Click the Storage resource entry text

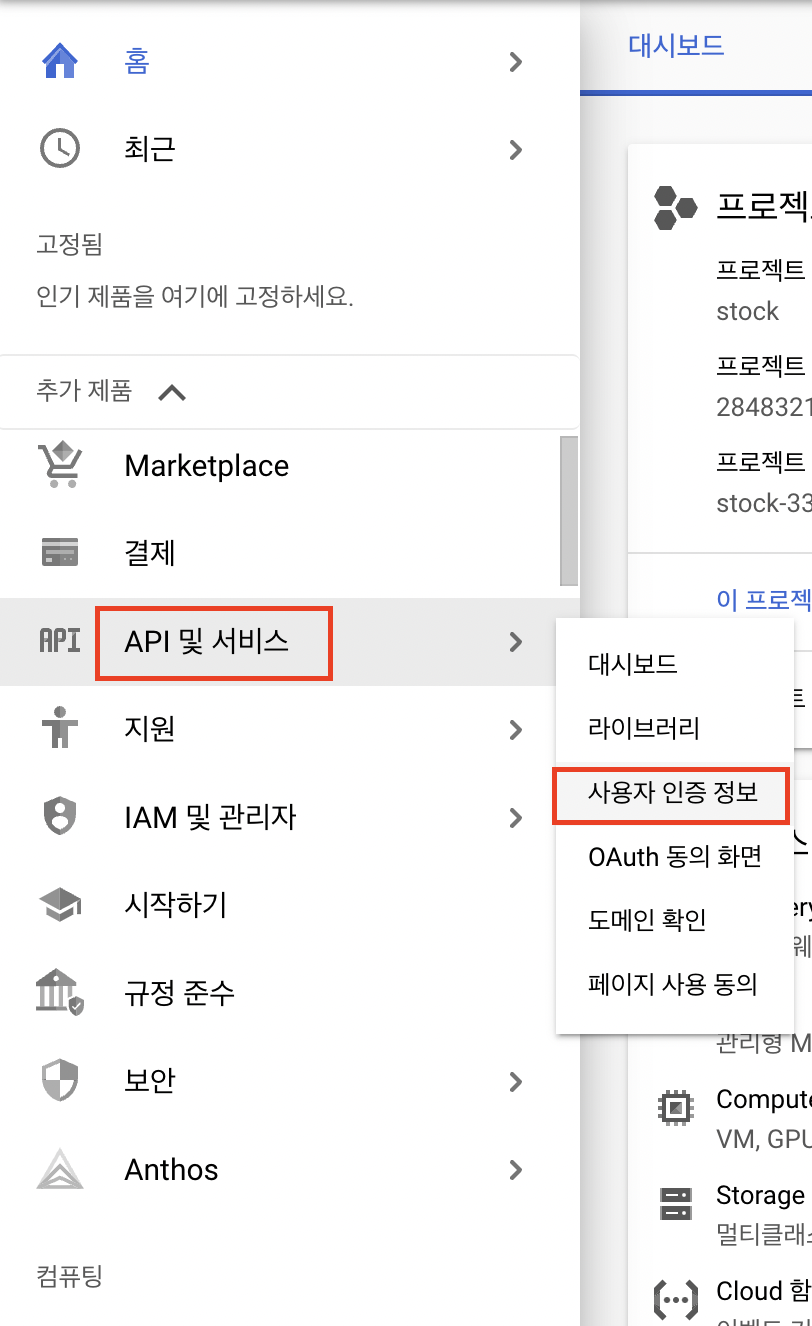761,1195
